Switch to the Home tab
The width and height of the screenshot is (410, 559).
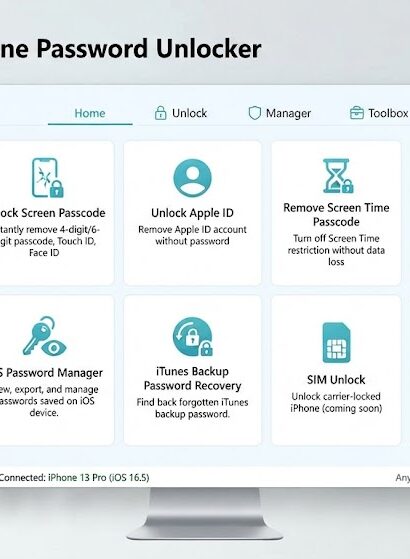click(90, 113)
